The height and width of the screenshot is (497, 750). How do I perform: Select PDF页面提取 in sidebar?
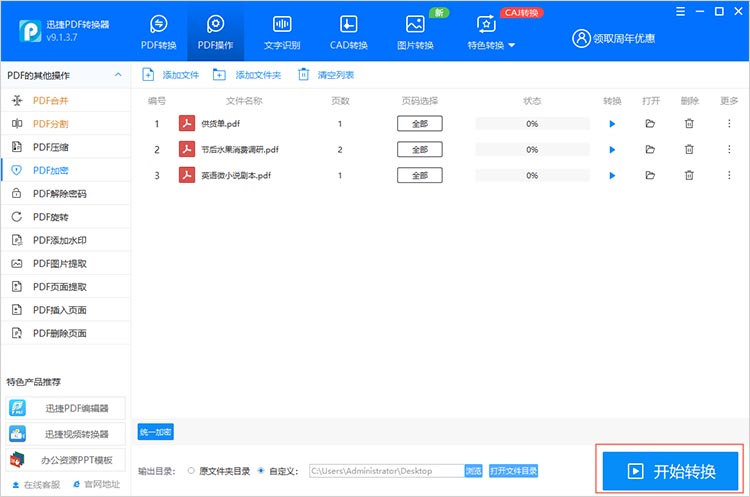[x=66, y=287]
